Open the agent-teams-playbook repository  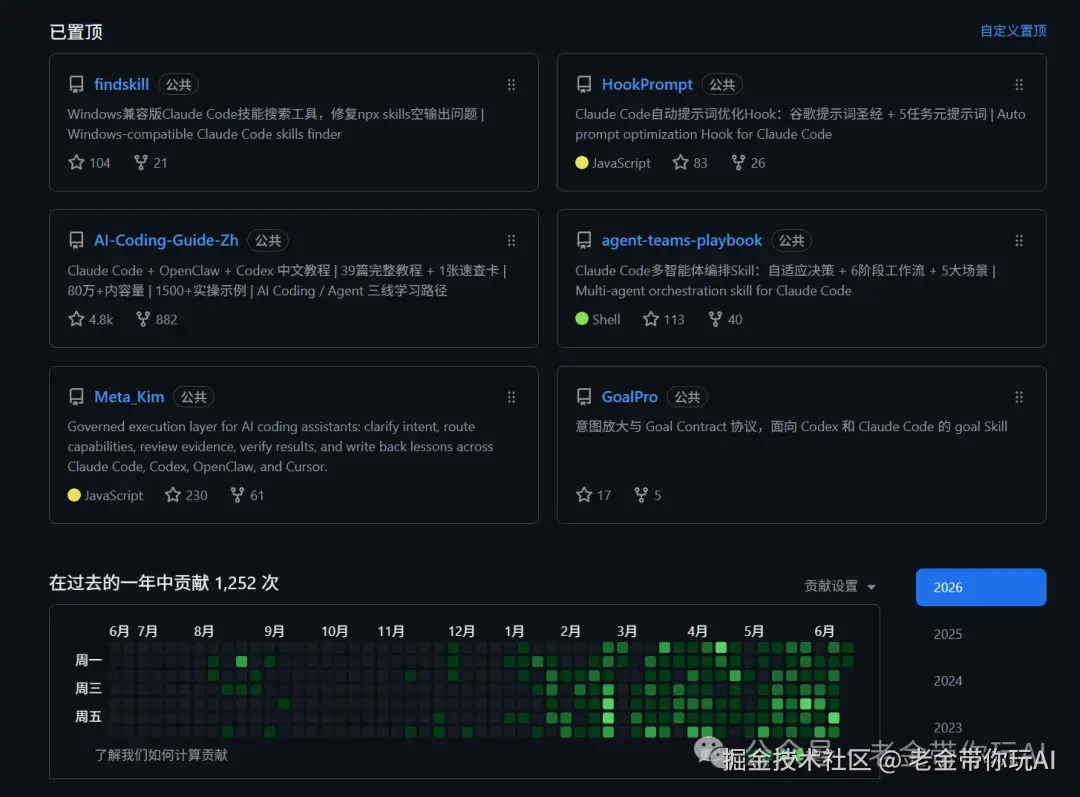click(681, 240)
